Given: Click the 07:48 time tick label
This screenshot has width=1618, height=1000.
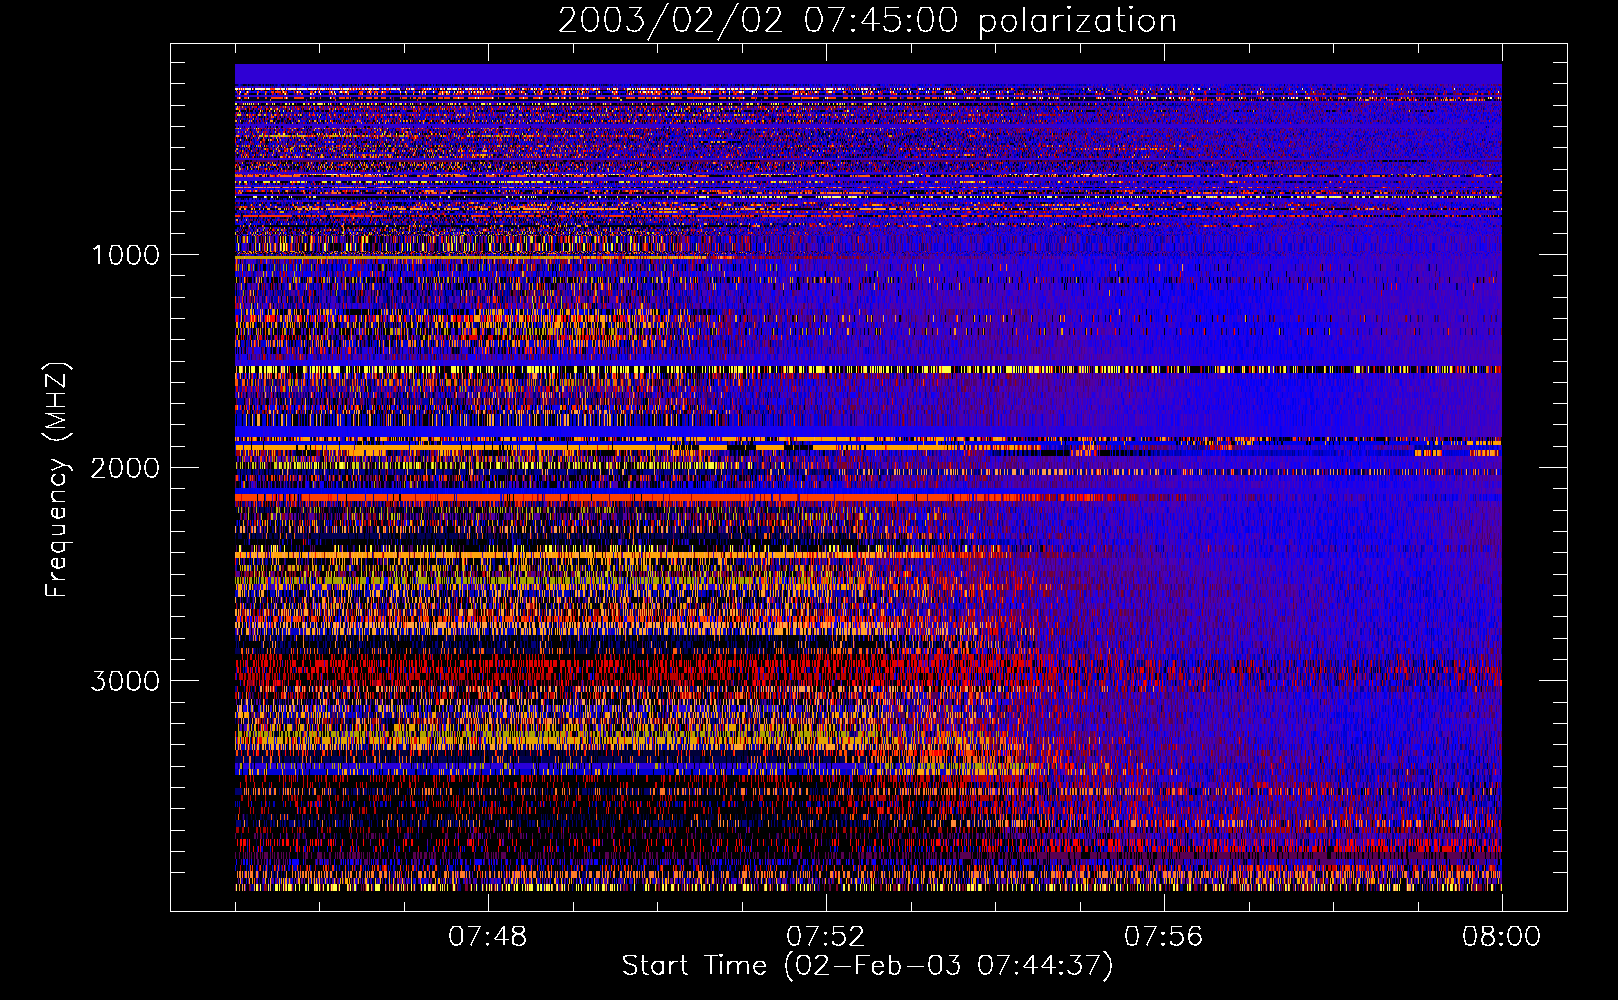Looking at the screenshot, I should tap(488, 937).
